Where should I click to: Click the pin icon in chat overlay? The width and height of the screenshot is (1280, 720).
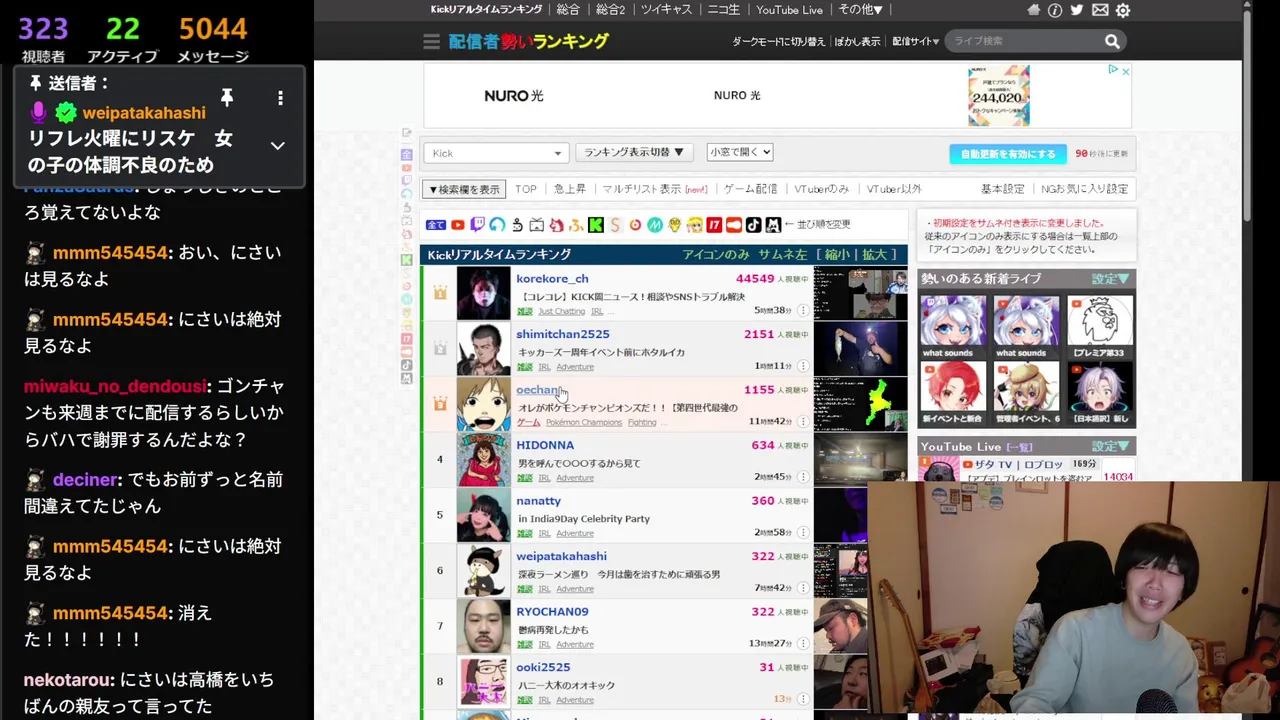click(227, 97)
